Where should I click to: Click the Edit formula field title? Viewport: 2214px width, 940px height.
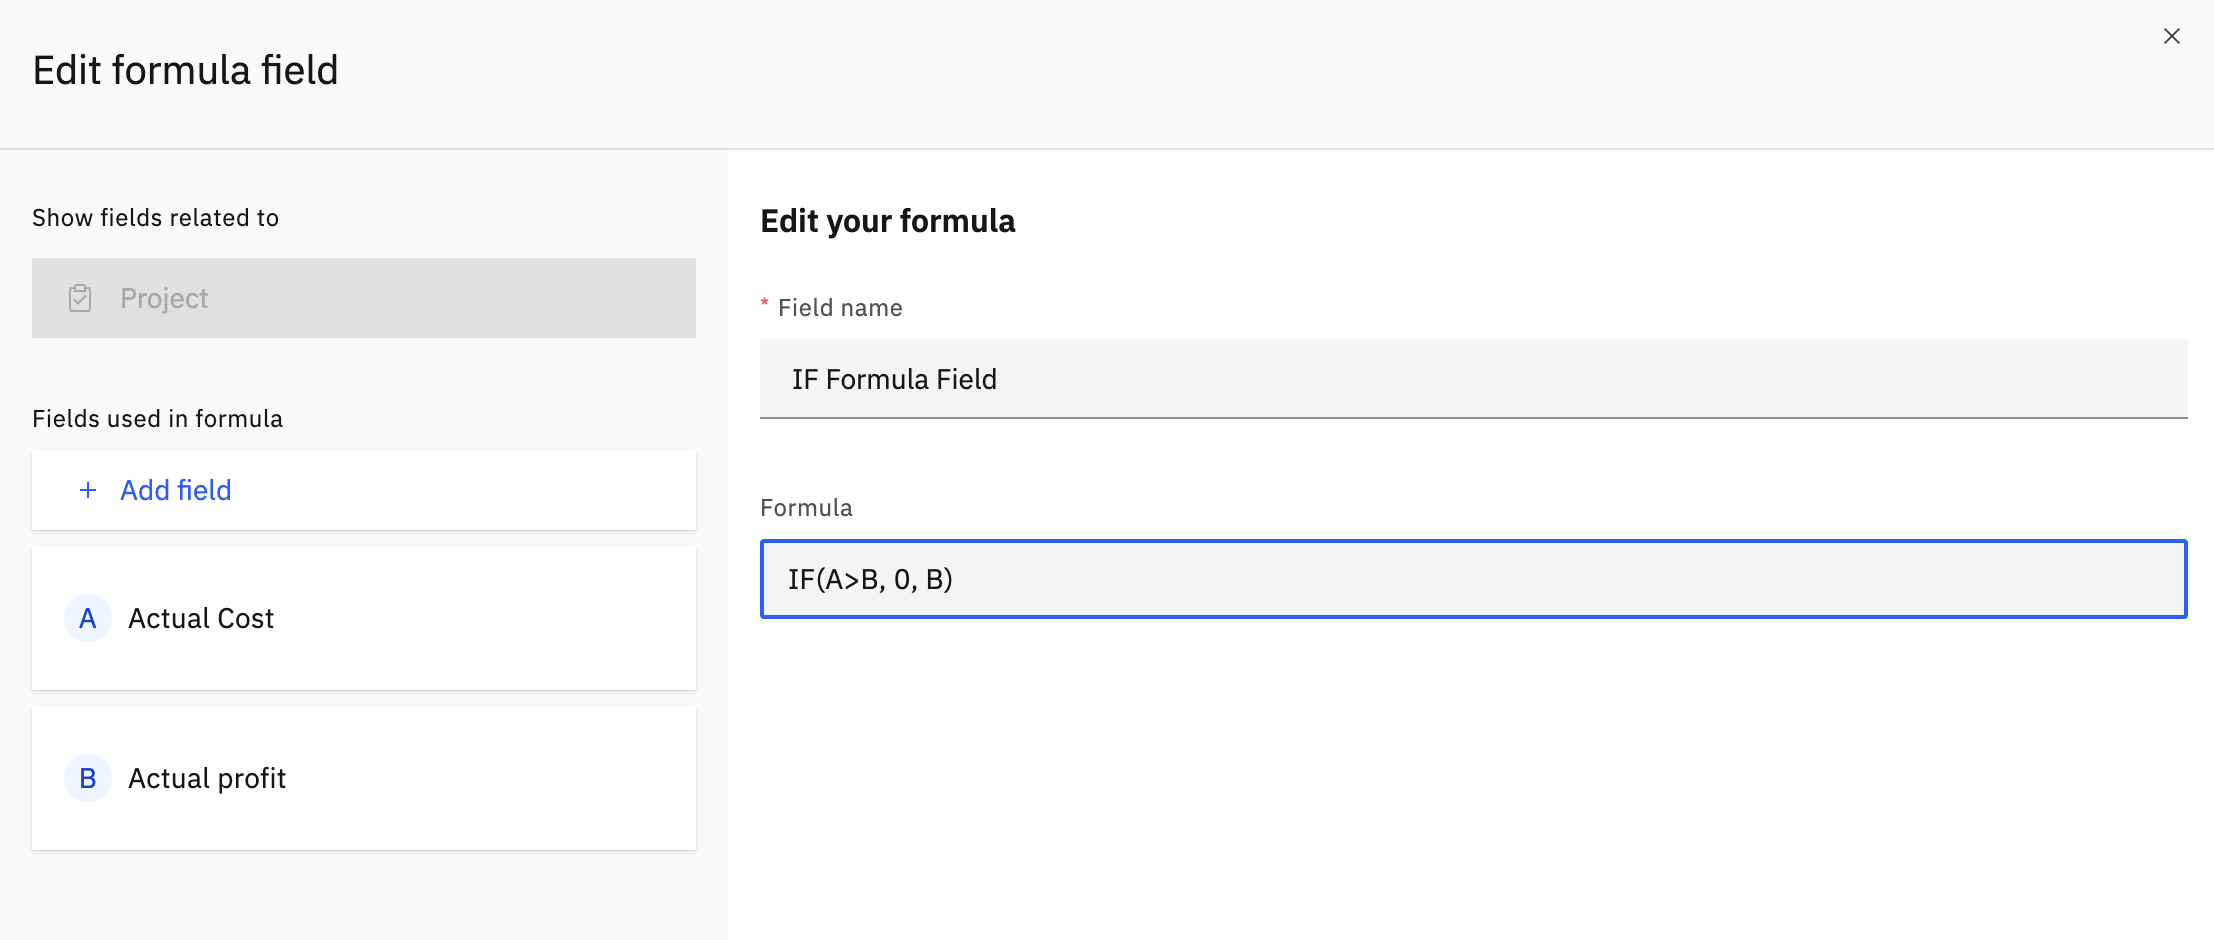click(x=185, y=70)
